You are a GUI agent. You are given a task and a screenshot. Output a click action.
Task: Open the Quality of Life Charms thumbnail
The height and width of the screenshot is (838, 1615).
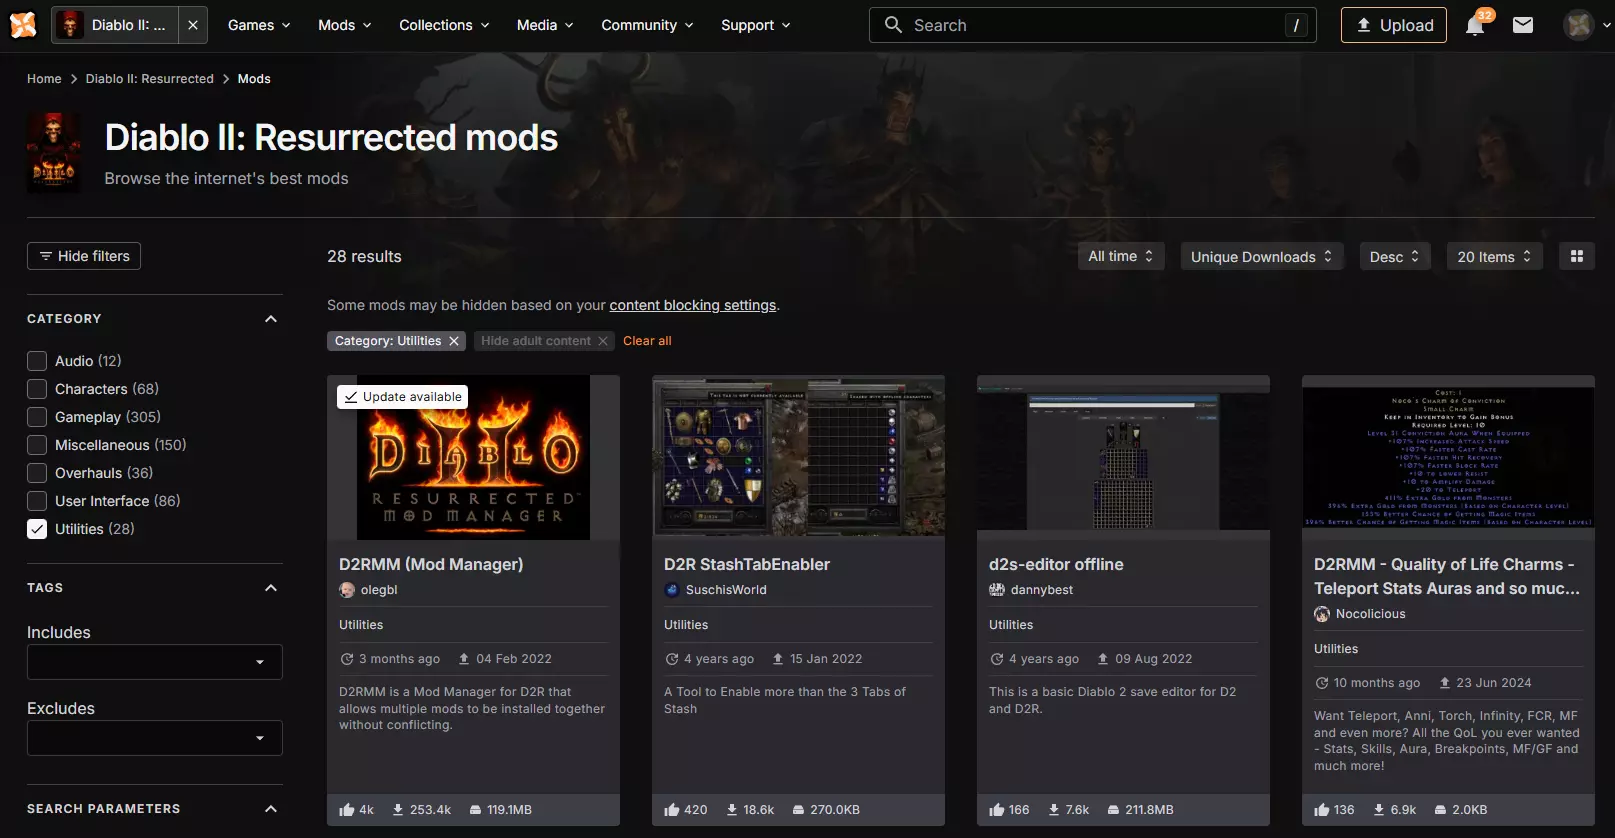(x=1448, y=458)
